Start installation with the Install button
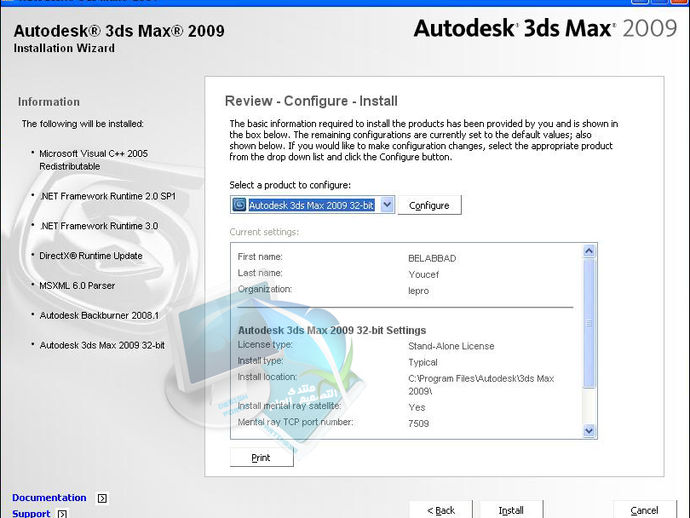The image size is (690, 518). click(511, 510)
